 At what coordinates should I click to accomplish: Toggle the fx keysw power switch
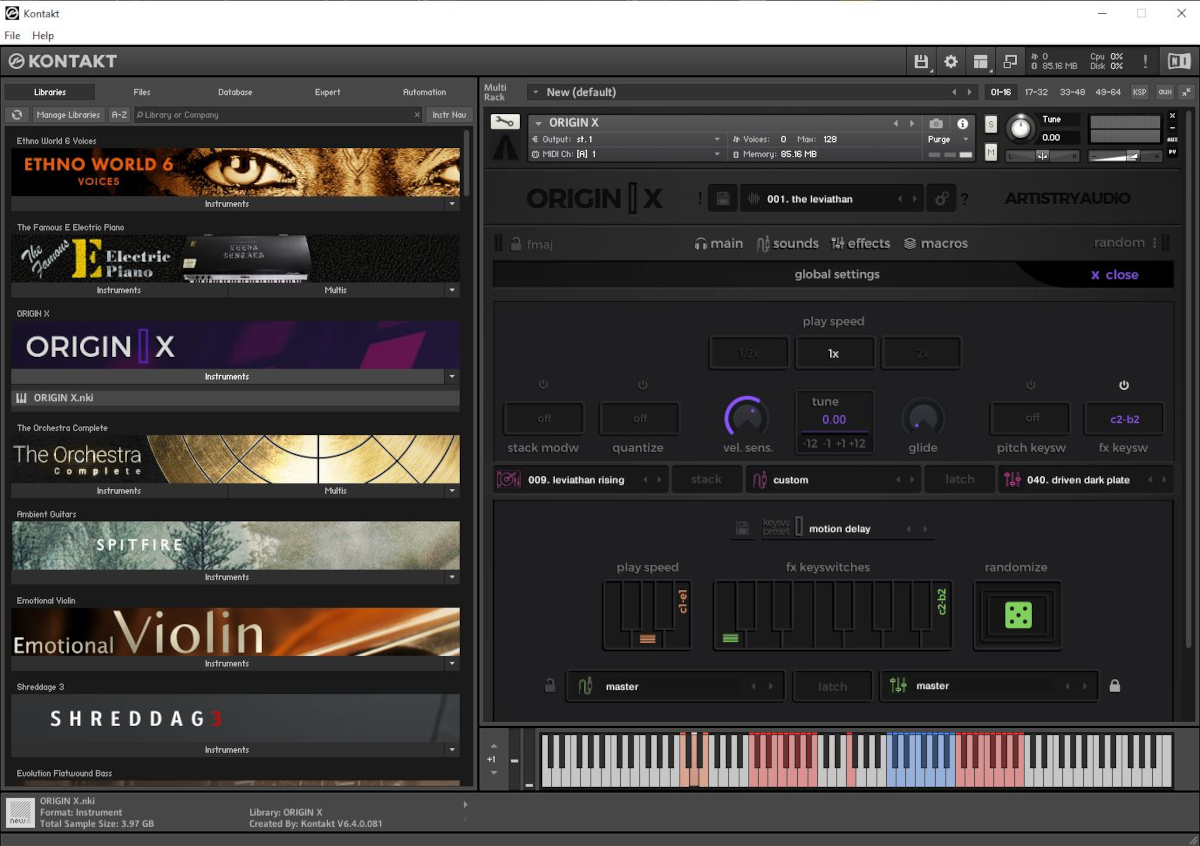click(x=1124, y=385)
